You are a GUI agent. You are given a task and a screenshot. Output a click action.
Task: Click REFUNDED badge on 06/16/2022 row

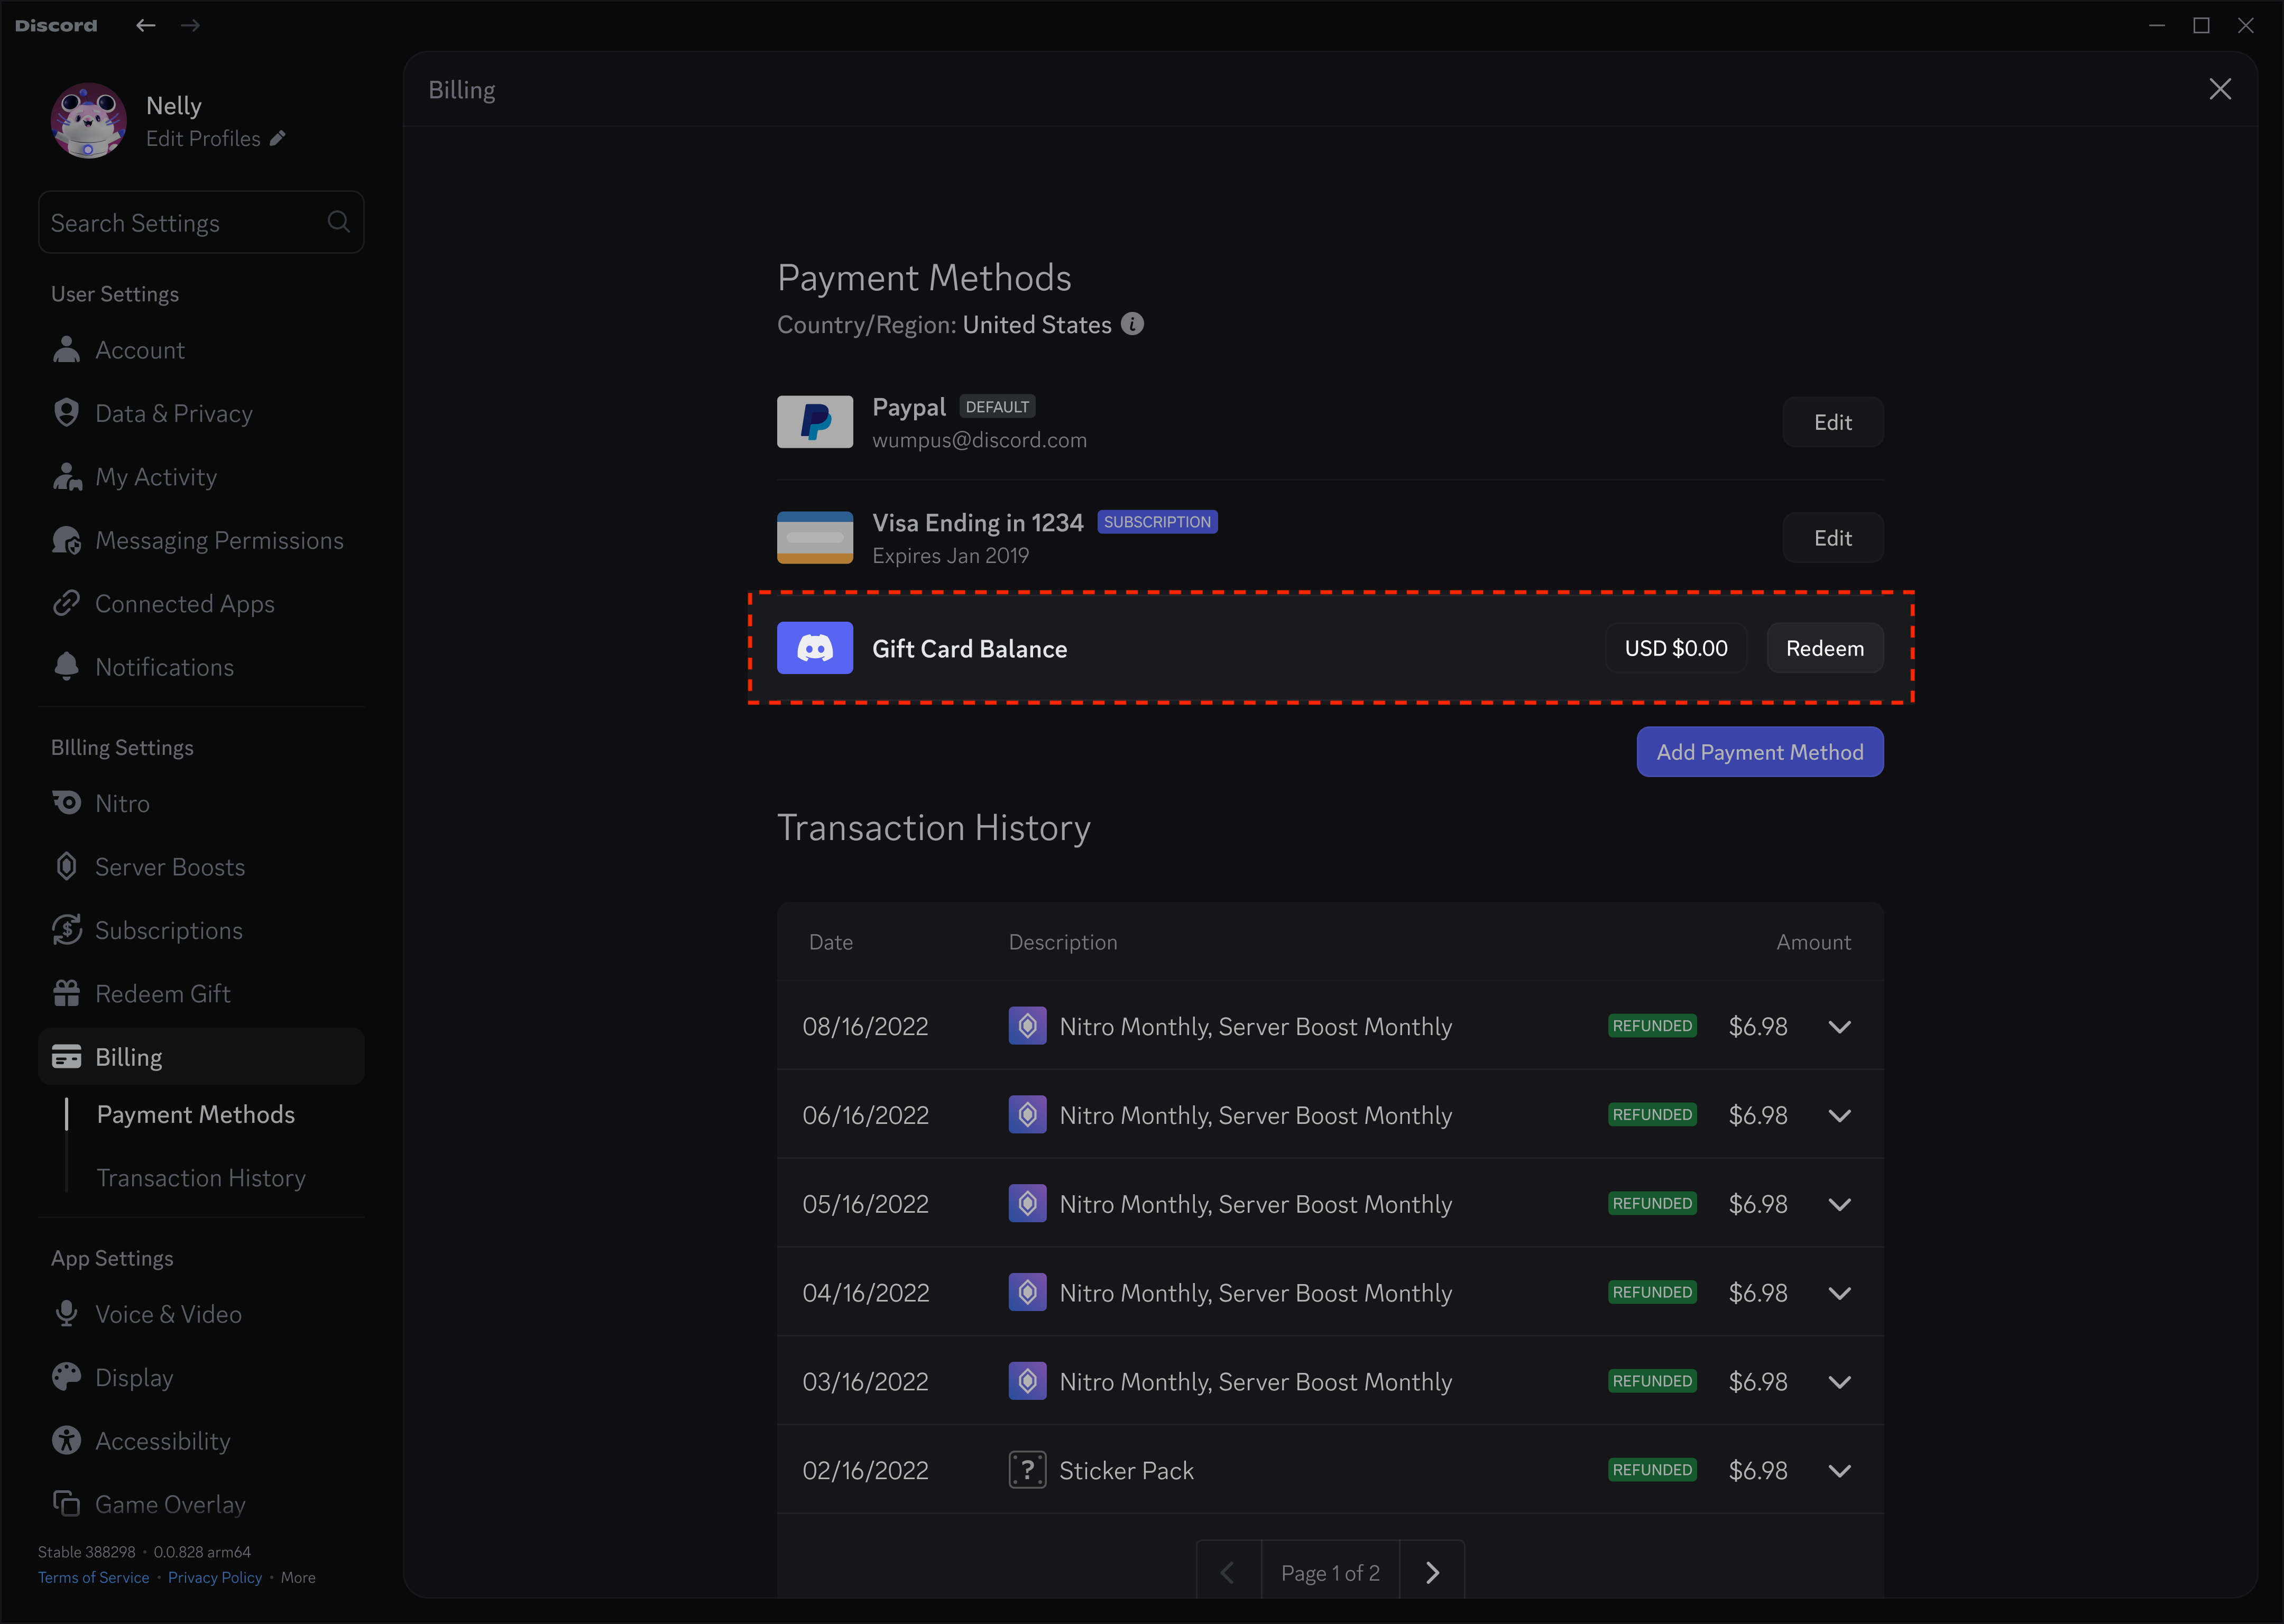click(1652, 1115)
